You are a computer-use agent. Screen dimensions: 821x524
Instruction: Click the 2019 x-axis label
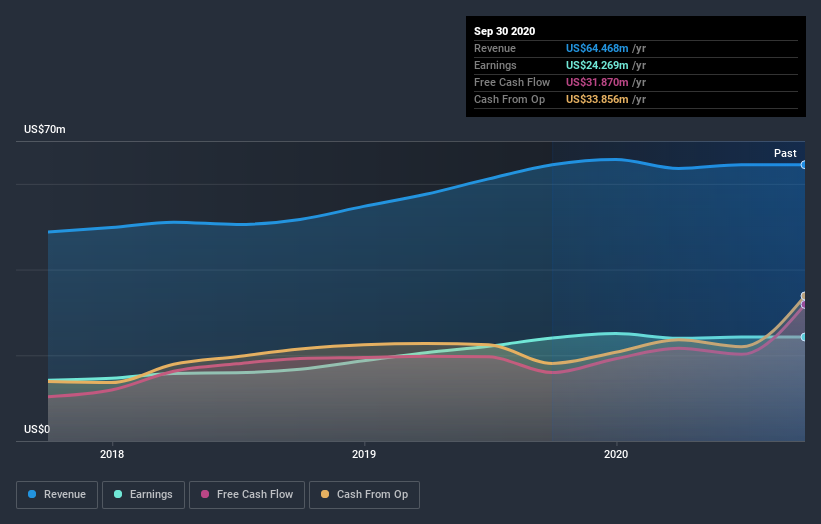click(364, 454)
